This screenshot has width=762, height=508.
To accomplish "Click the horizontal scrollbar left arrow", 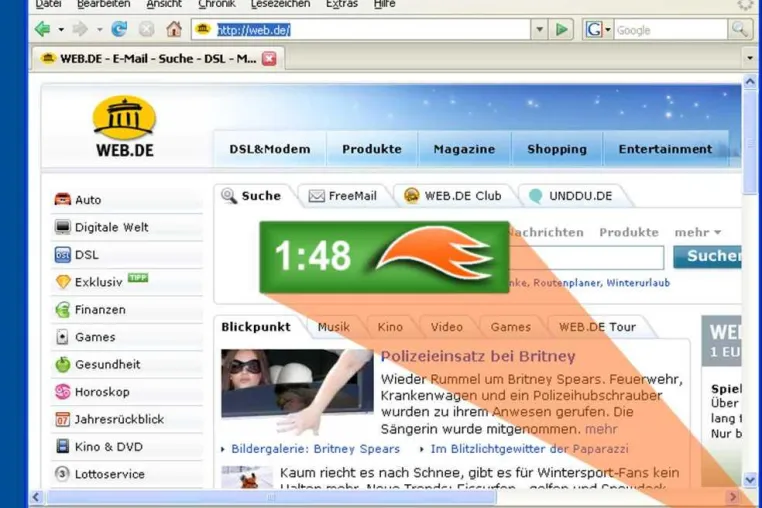I will tap(36, 497).
